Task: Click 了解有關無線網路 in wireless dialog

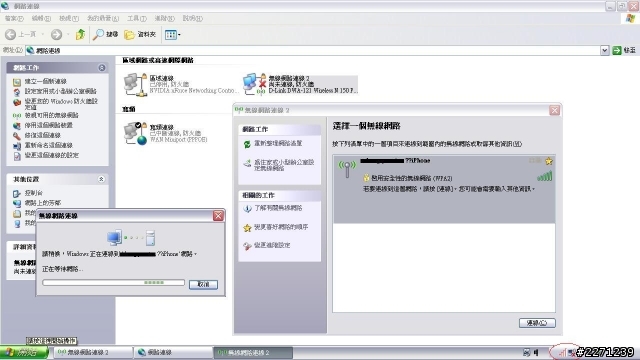Action: [x=278, y=208]
